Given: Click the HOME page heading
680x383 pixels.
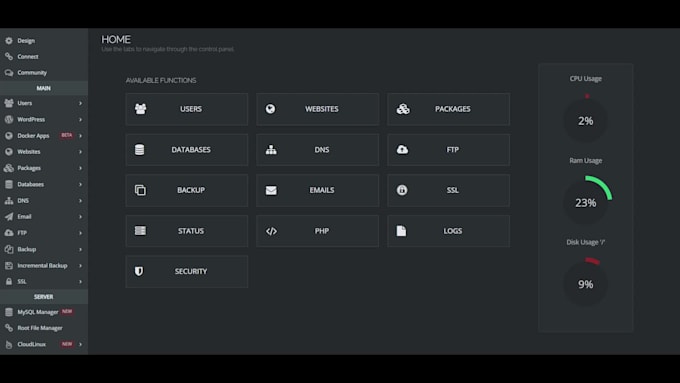Looking at the screenshot, I should click(116, 39).
